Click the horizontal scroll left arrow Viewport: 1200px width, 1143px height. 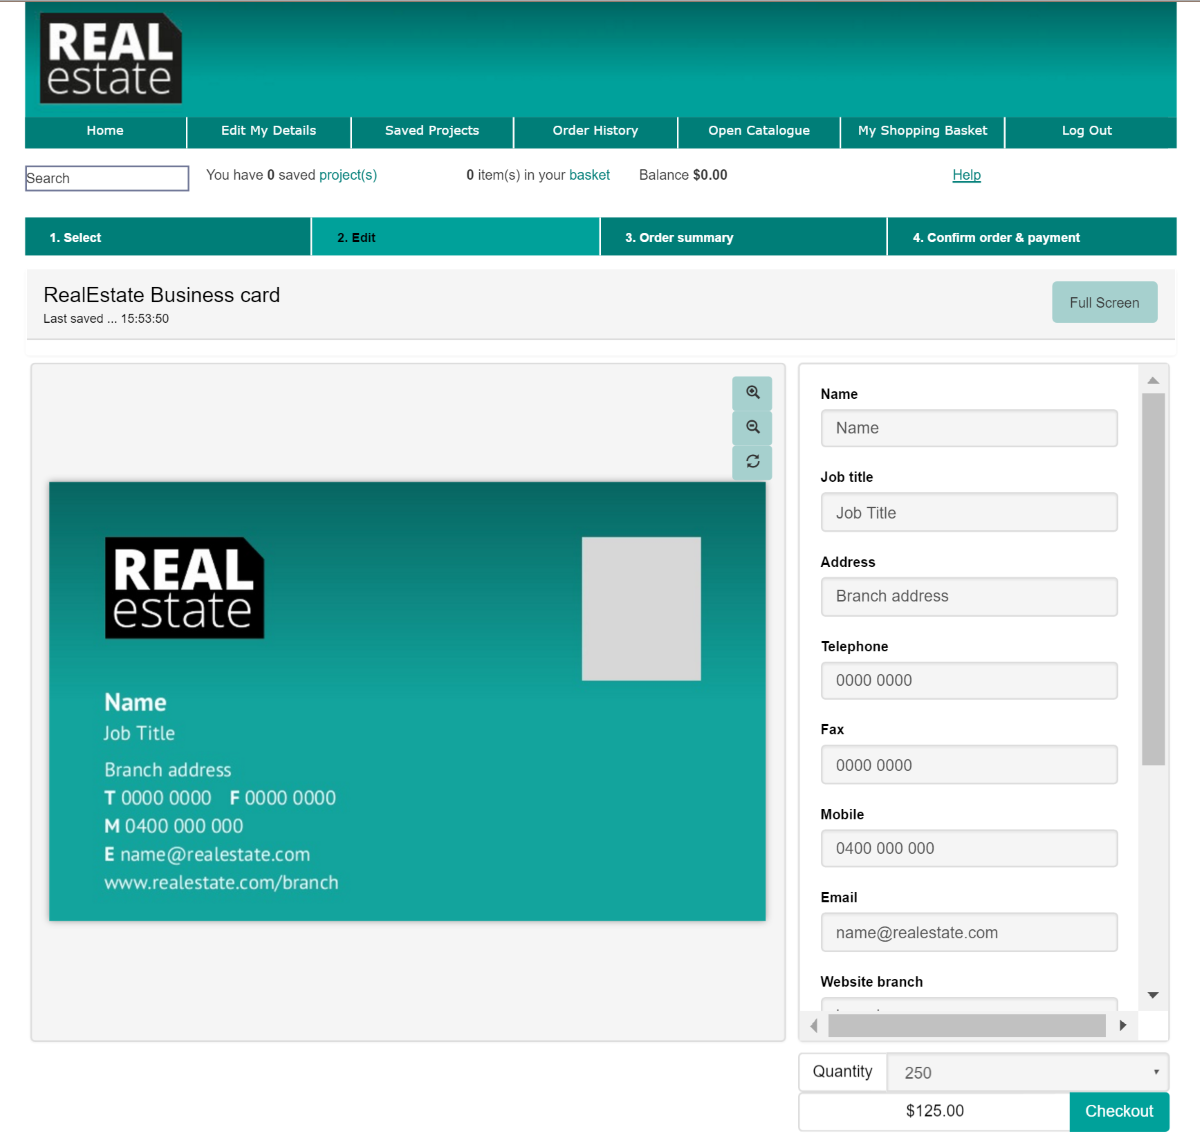tap(814, 1025)
